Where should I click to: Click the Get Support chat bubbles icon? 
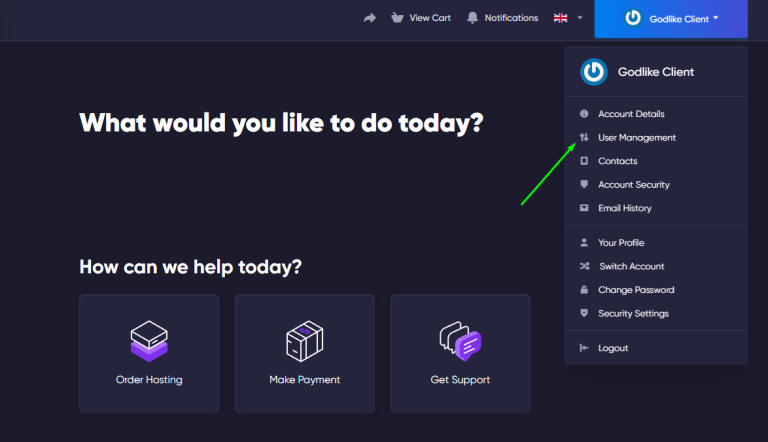point(460,341)
